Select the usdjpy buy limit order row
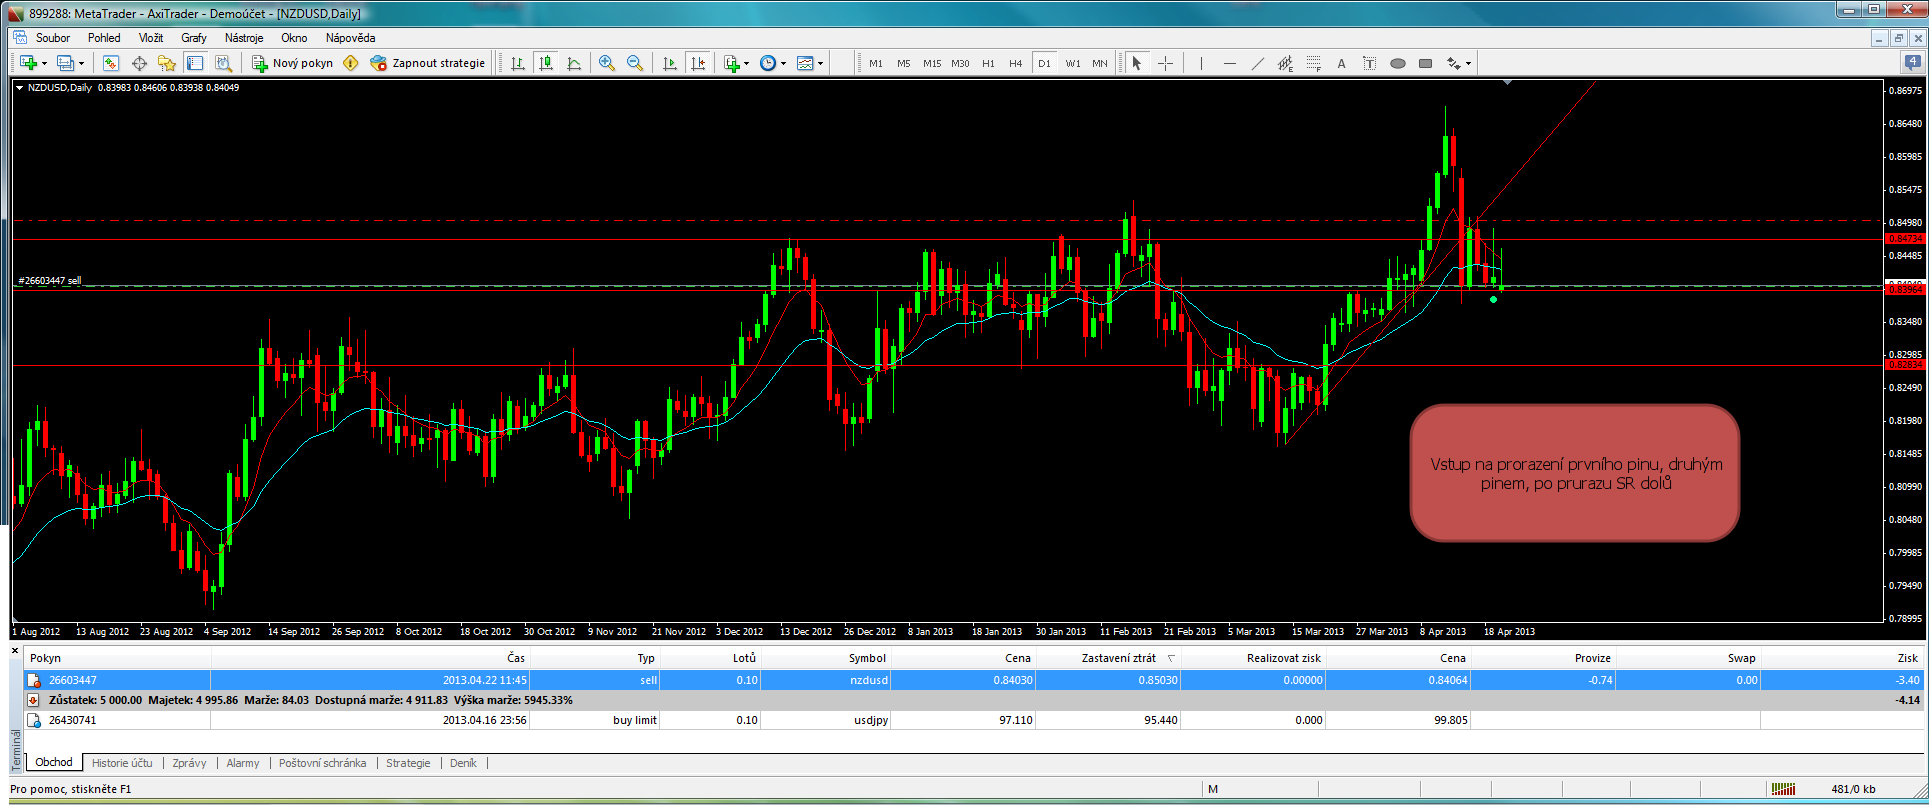The height and width of the screenshot is (805, 1929). click(x=700, y=720)
